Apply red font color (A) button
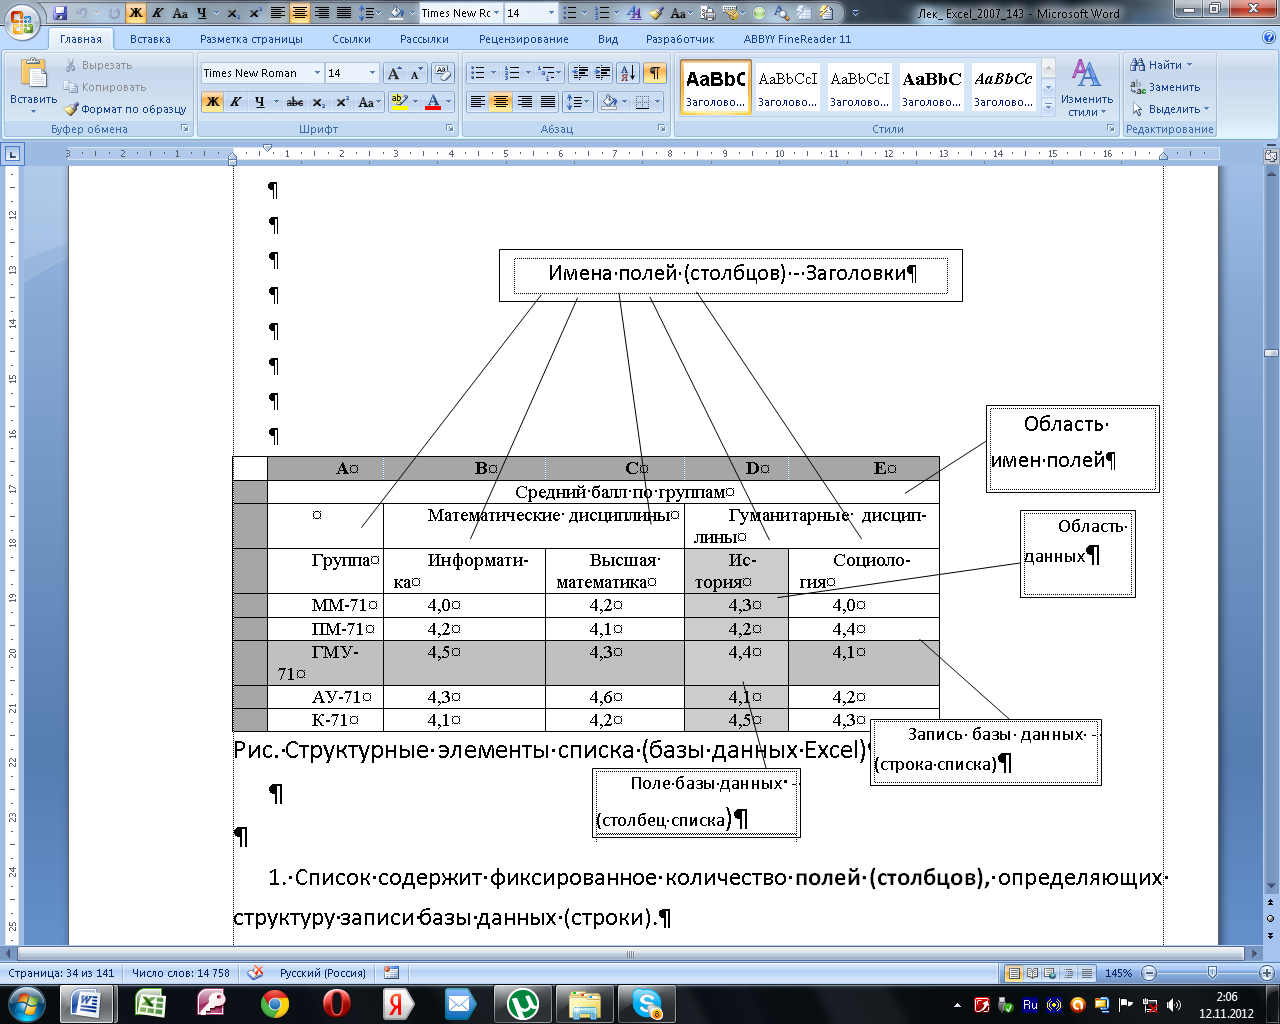This screenshot has height=1024, width=1280. (433, 102)
